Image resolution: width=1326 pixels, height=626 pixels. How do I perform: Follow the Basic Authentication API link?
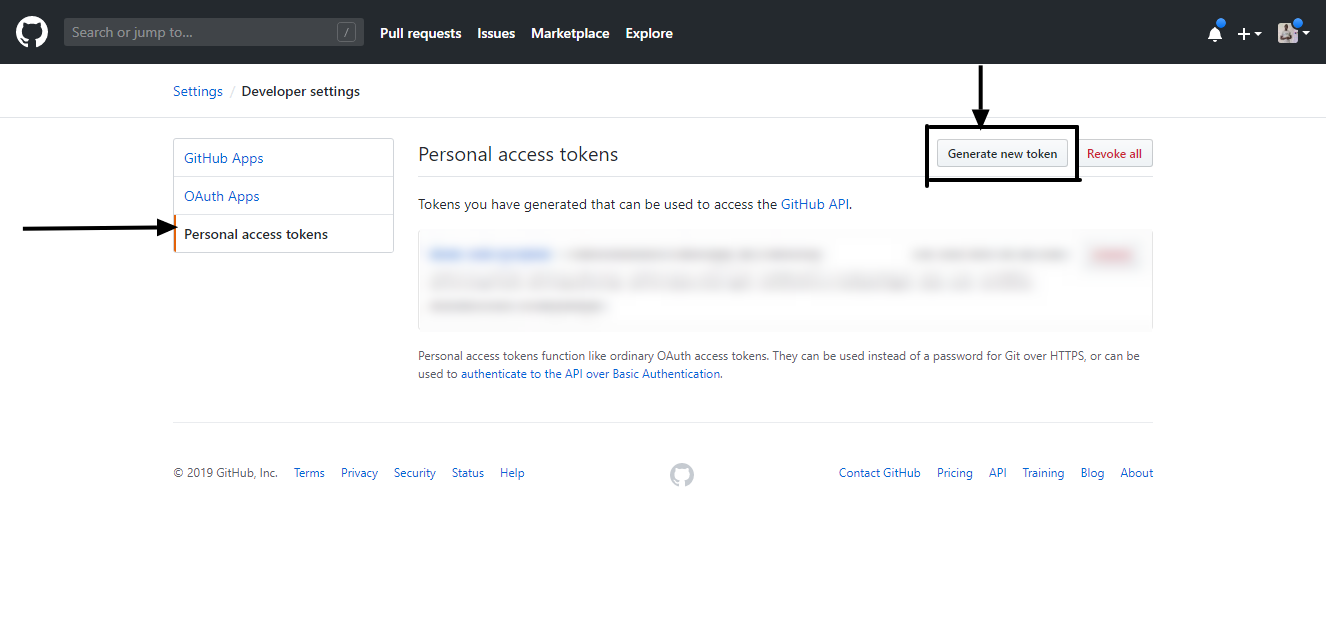(x=590, y=374)
